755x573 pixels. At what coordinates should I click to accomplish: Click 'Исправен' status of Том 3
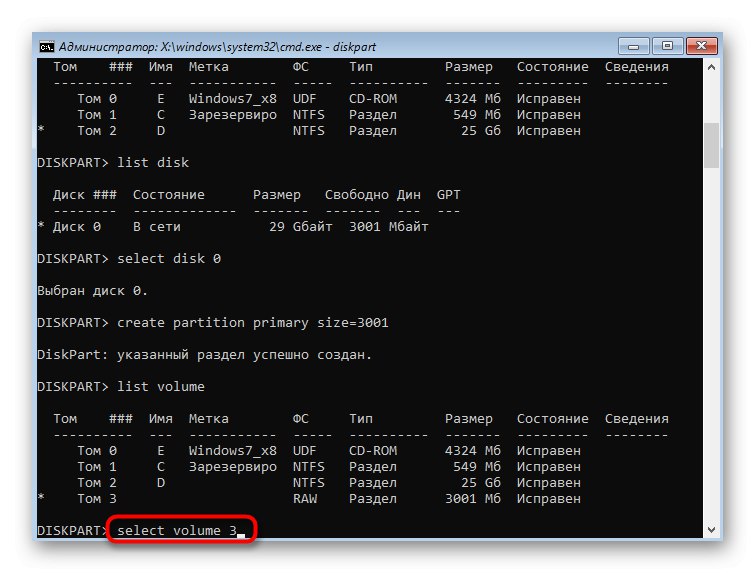(x=549, y=499)
